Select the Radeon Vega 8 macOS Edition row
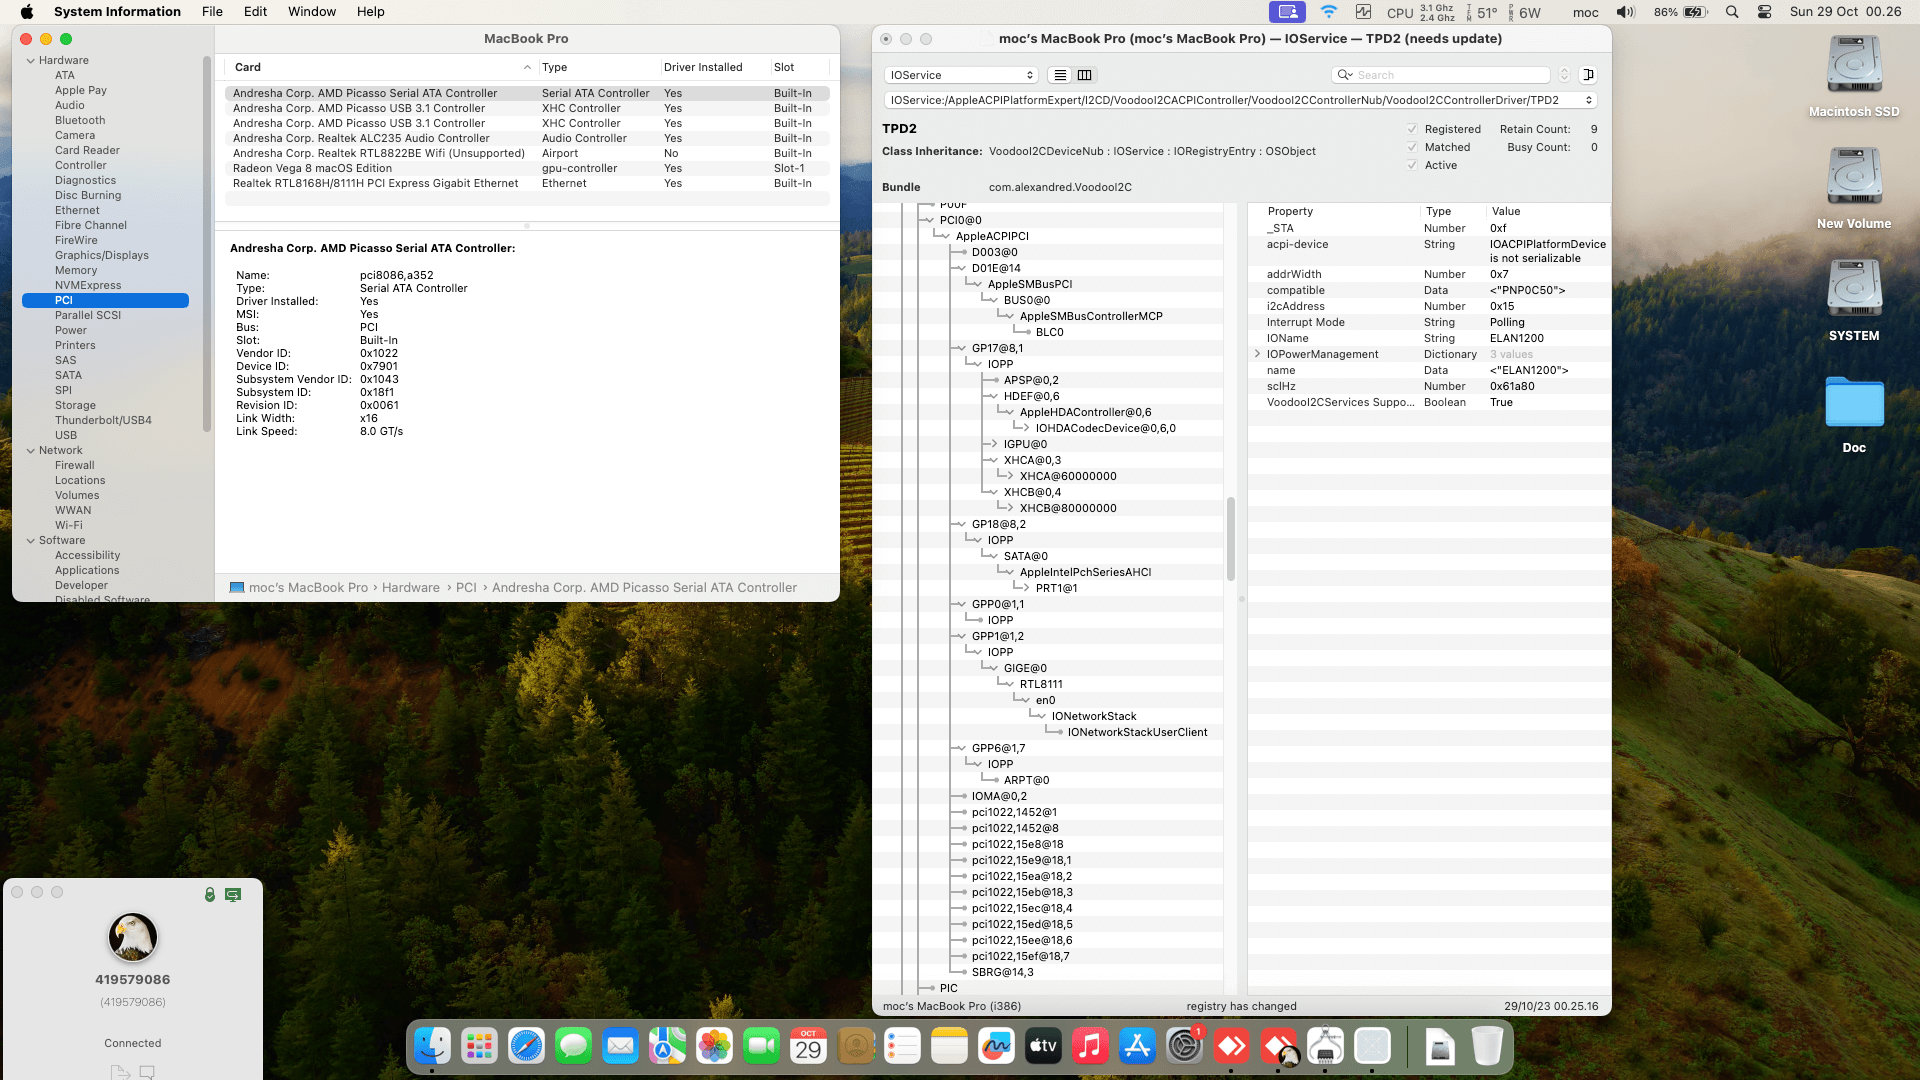 (312, 168)
